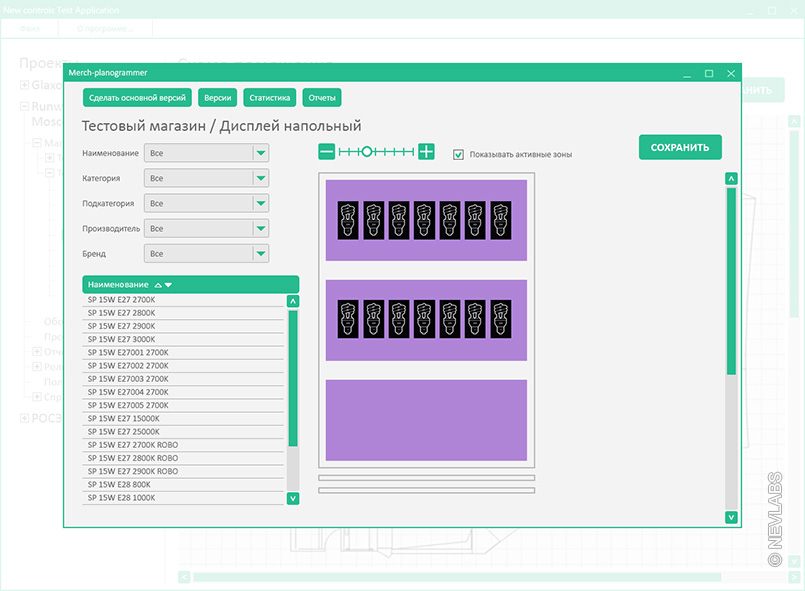Viewport: 805px width, 591px height.
Task: Open the Статистика section
Action: (270, 98)
